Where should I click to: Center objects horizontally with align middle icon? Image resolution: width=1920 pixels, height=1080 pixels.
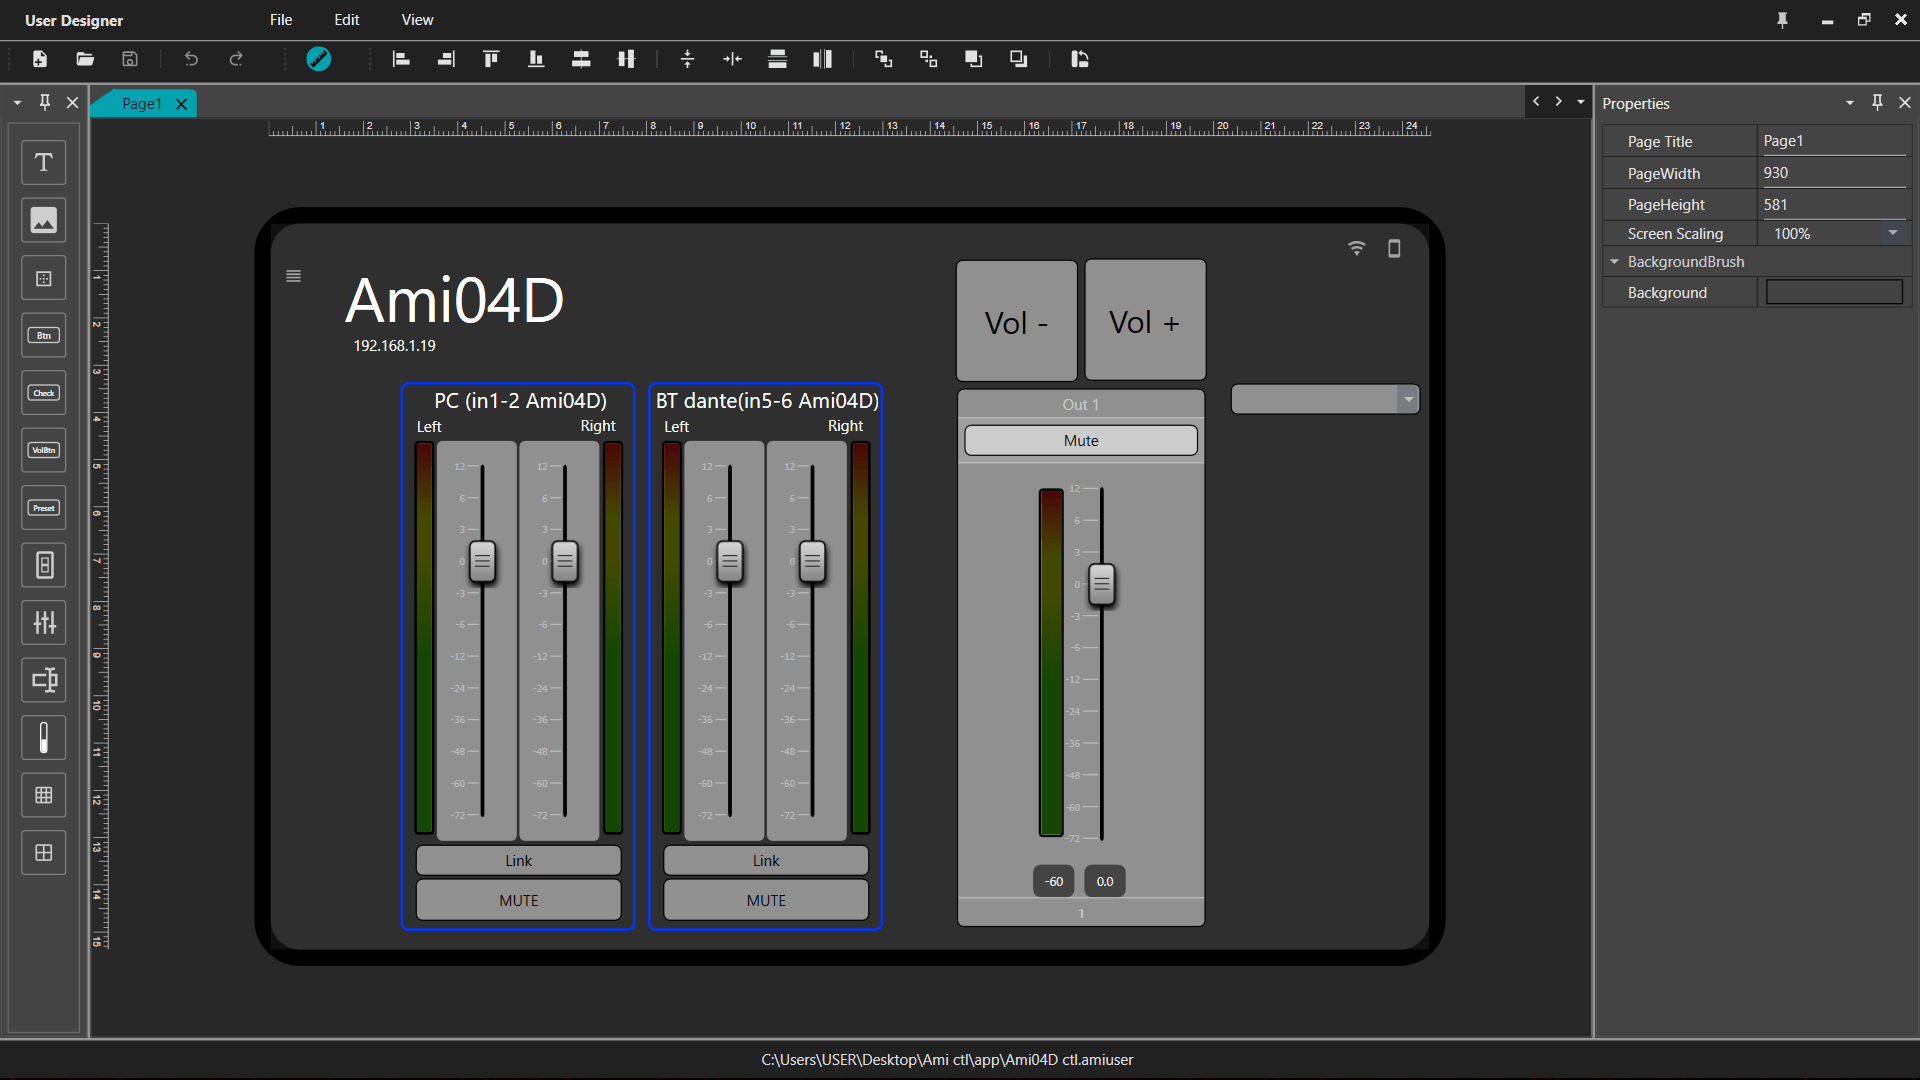pyautogui.click(x=581, y=59)
